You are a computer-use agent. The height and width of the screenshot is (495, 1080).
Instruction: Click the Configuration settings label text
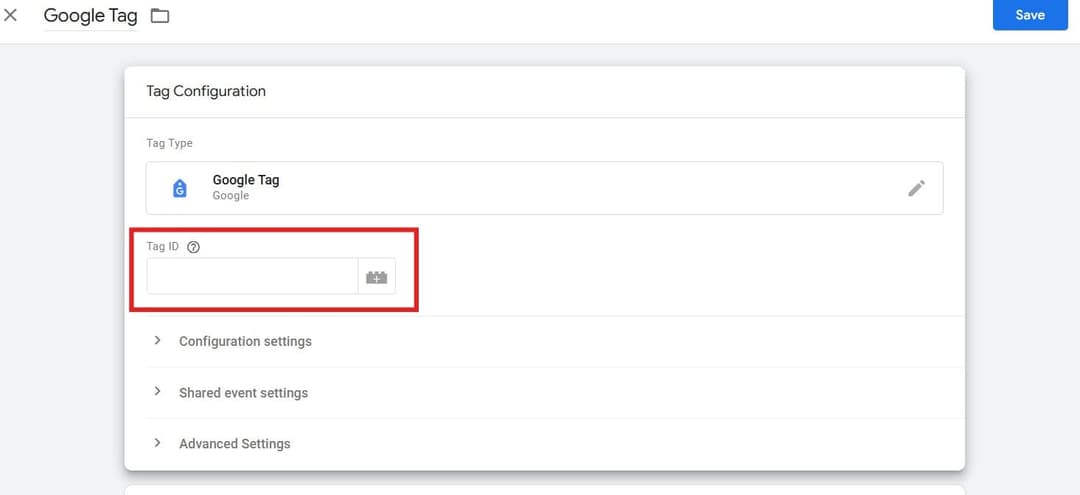(245, 341)
